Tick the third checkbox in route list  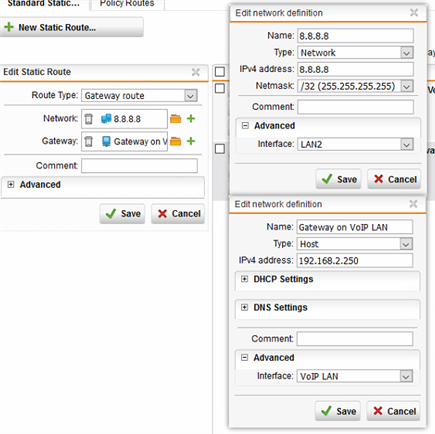click(220, 149)
